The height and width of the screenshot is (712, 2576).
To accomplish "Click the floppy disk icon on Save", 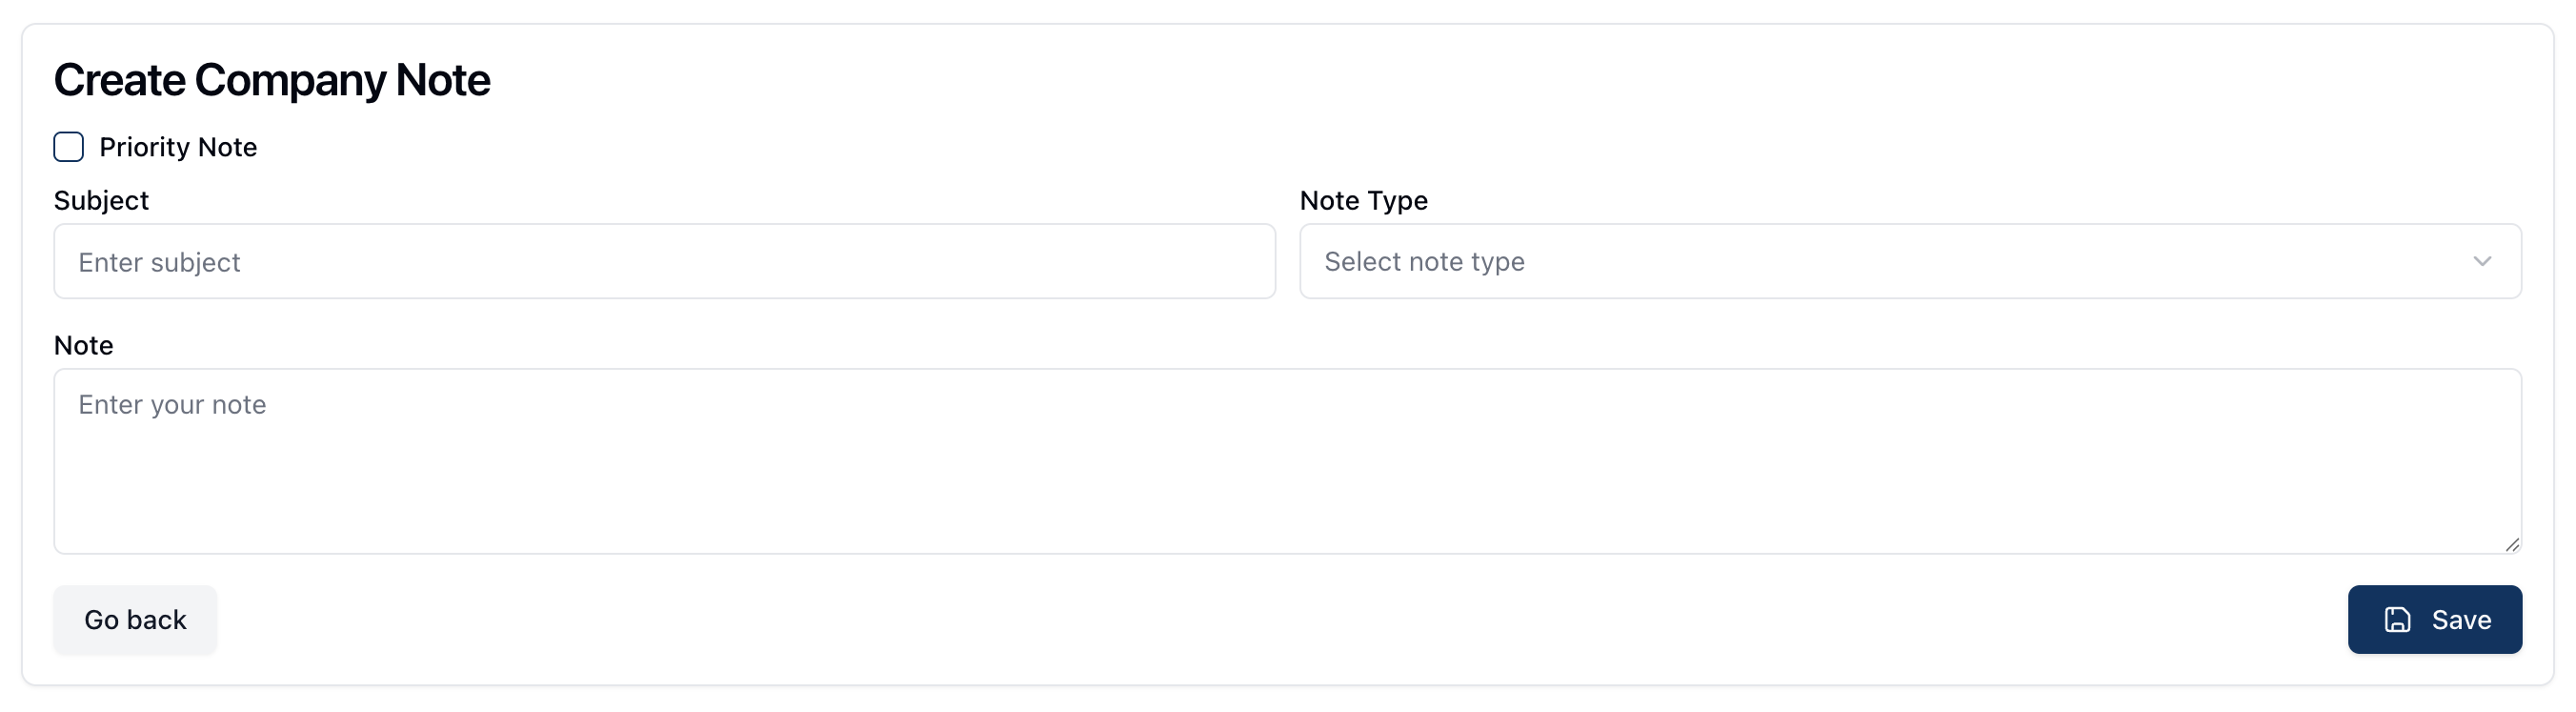I will click(x=2397, y=620).
